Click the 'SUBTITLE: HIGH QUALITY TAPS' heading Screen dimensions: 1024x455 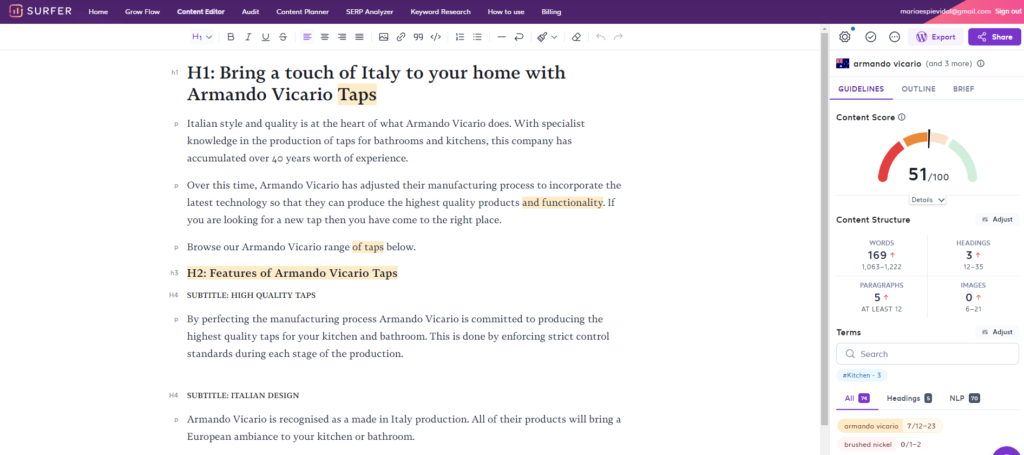coord(251,295)
